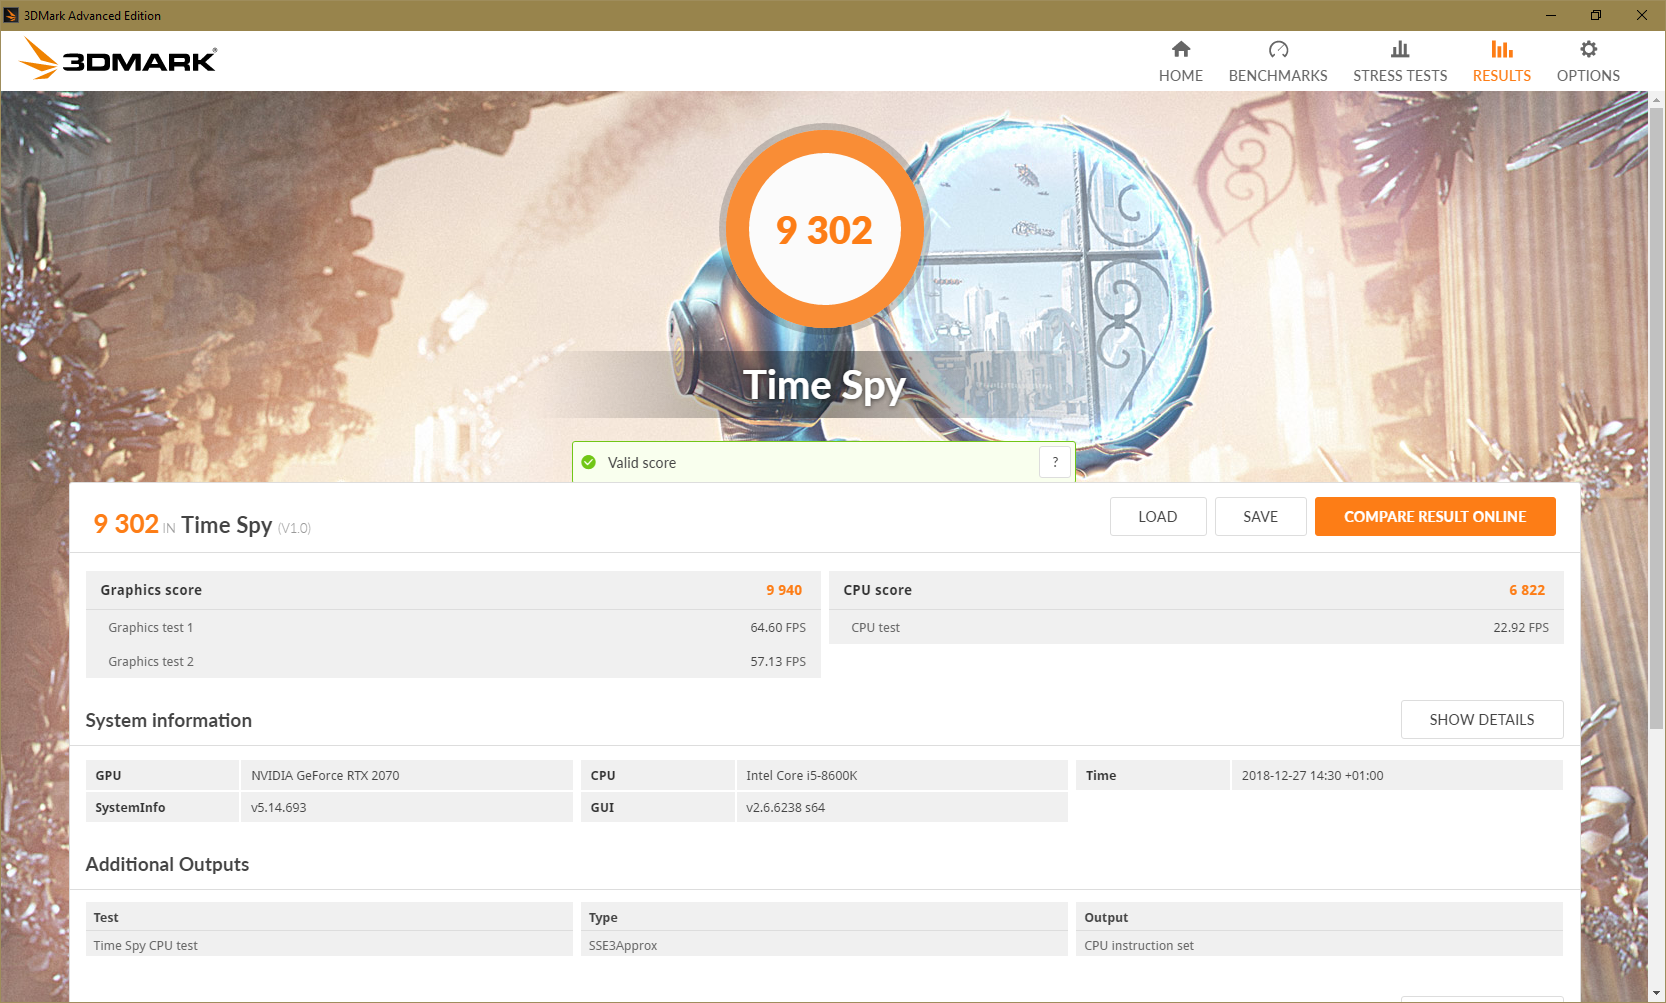
Task: Click NVIDIA GeForce RTX 2070 text
Action: pyautogui.click(x=325, y=776)
